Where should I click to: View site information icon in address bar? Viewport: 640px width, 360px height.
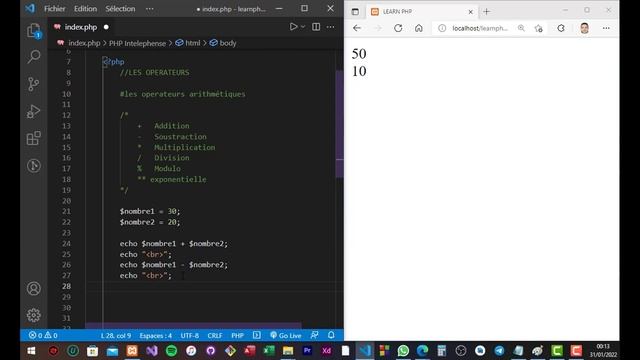point(442,28)
